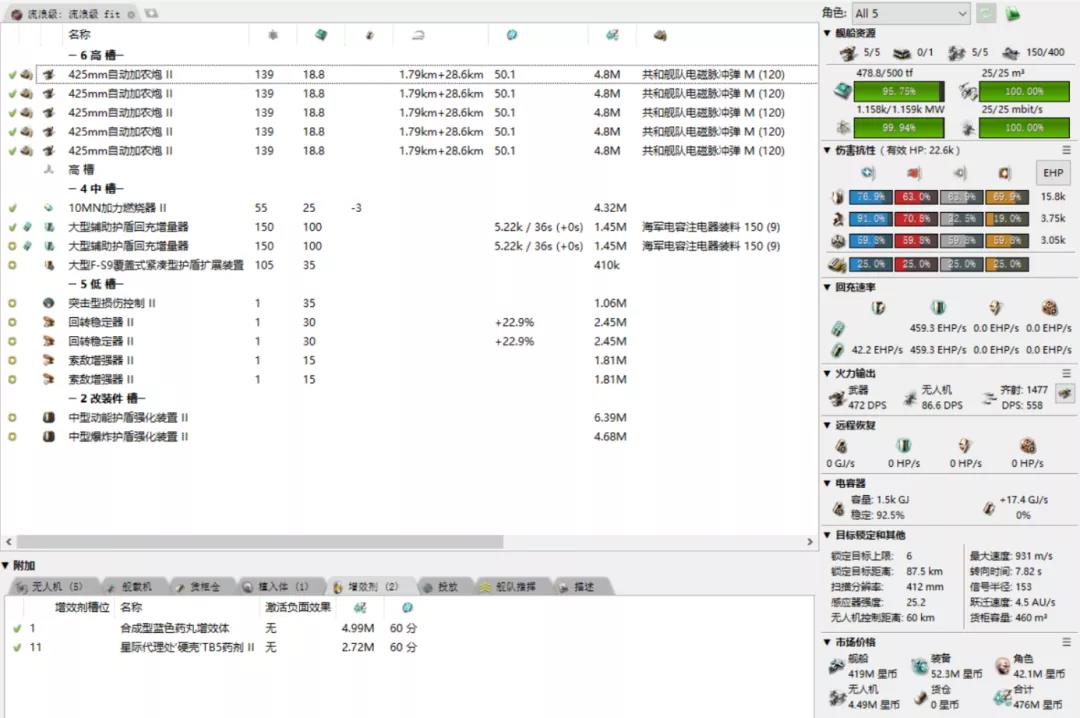Click the icon right of volley DPS
The height and width of the screenshot is (718, 1080).
1064,394
